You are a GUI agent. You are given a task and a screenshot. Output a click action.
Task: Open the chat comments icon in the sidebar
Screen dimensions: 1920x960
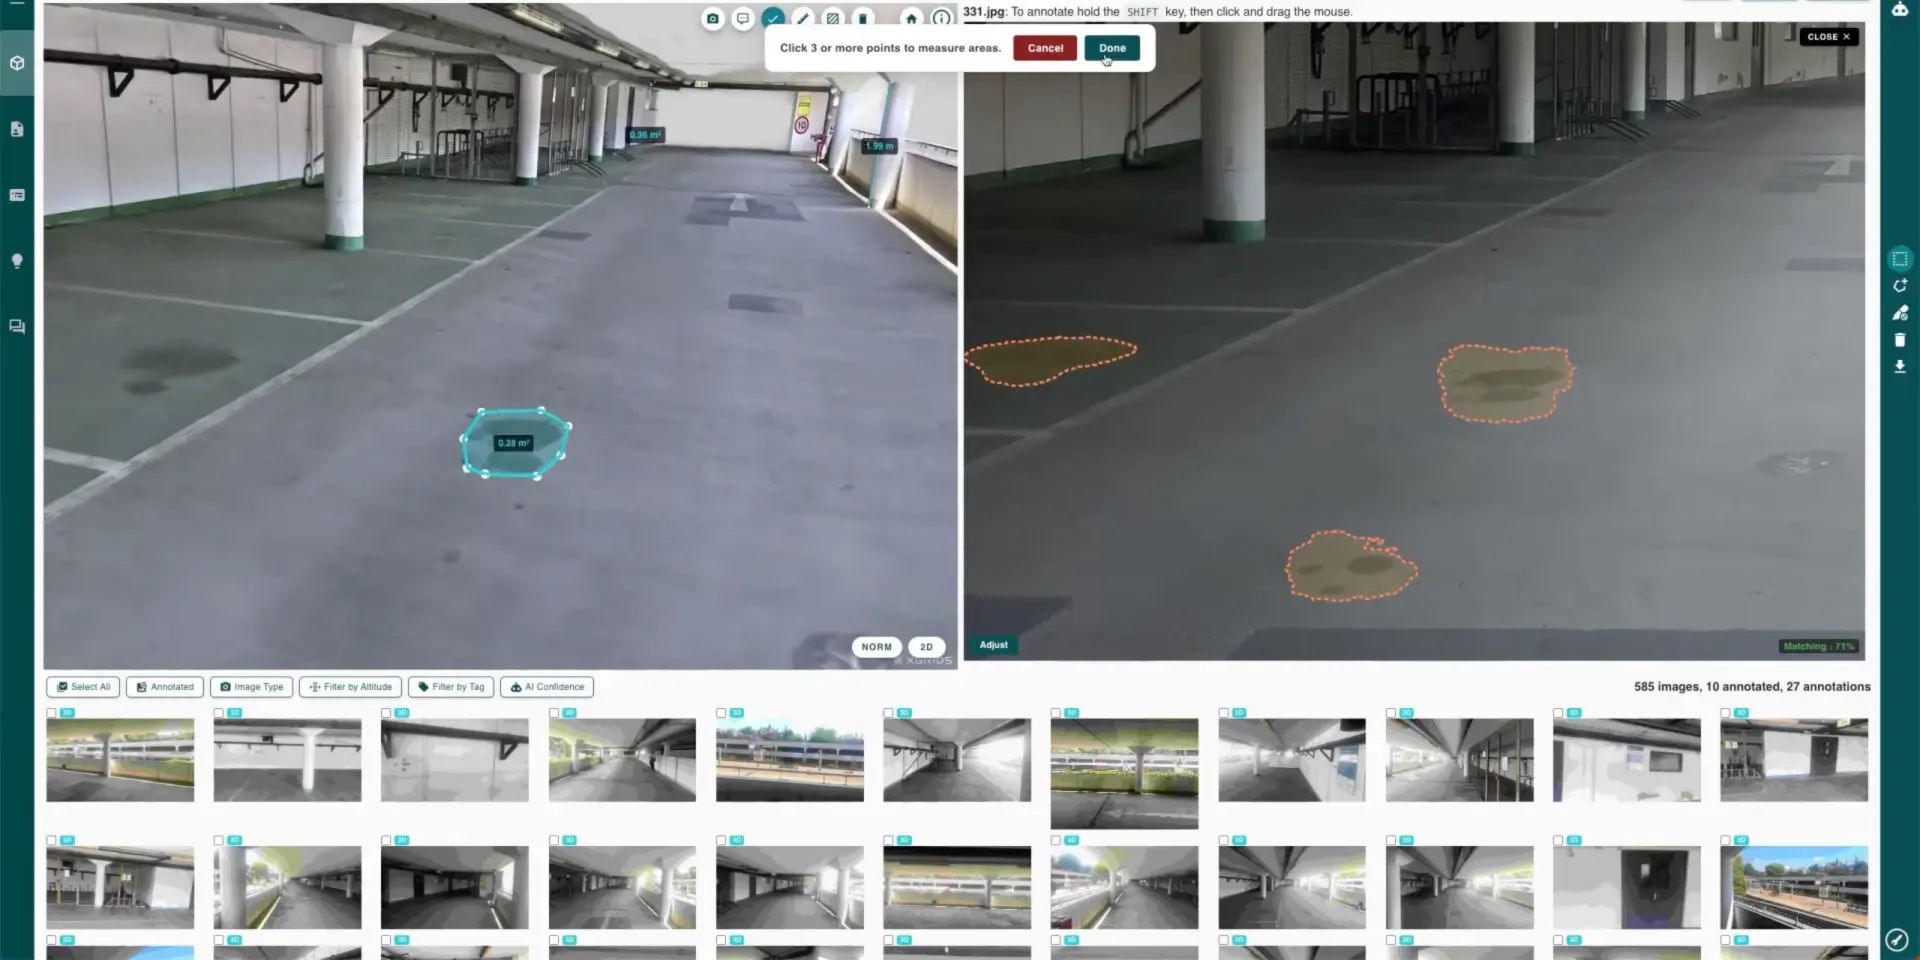[17, 327]
